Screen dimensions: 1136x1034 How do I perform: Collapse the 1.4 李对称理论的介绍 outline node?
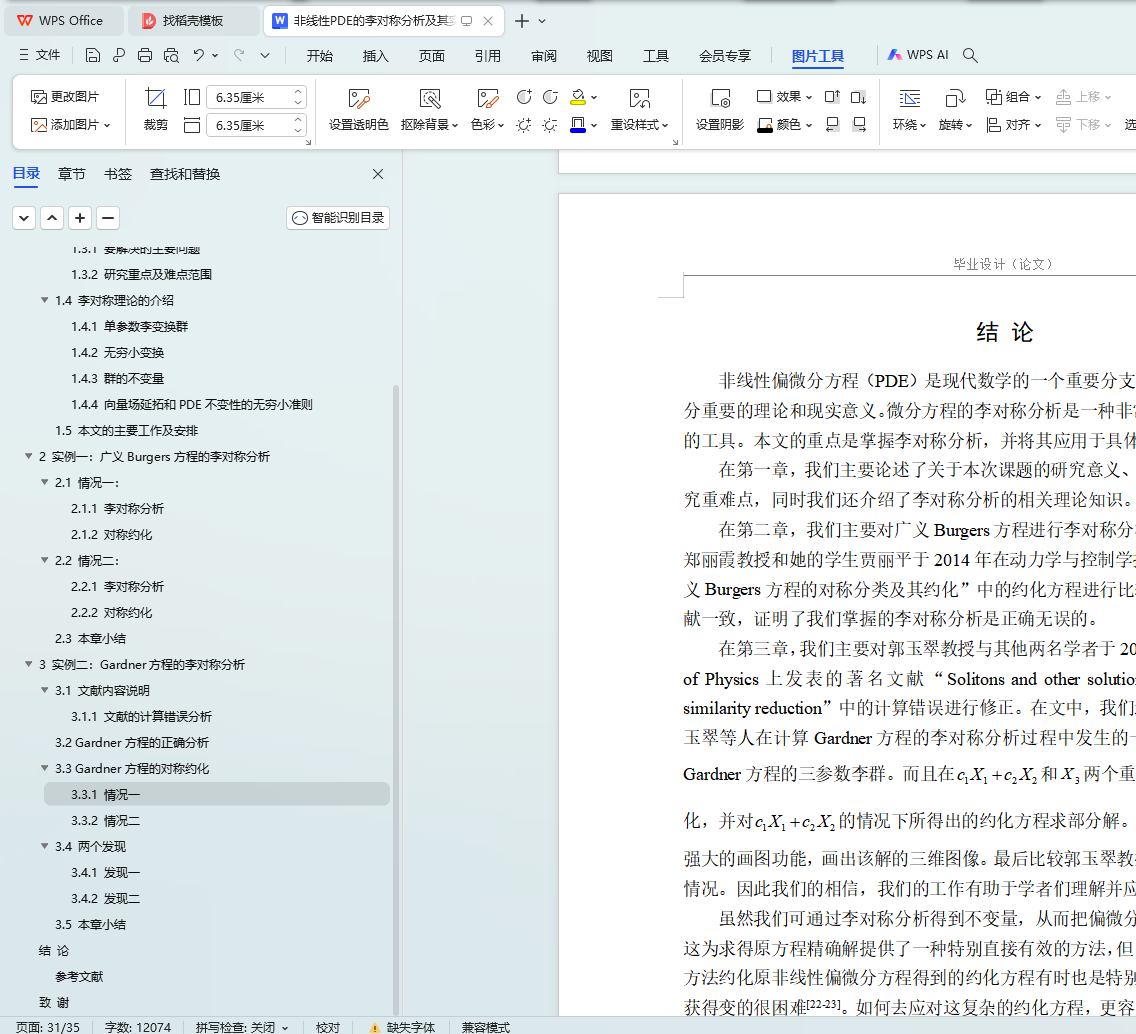click(45, 300)
